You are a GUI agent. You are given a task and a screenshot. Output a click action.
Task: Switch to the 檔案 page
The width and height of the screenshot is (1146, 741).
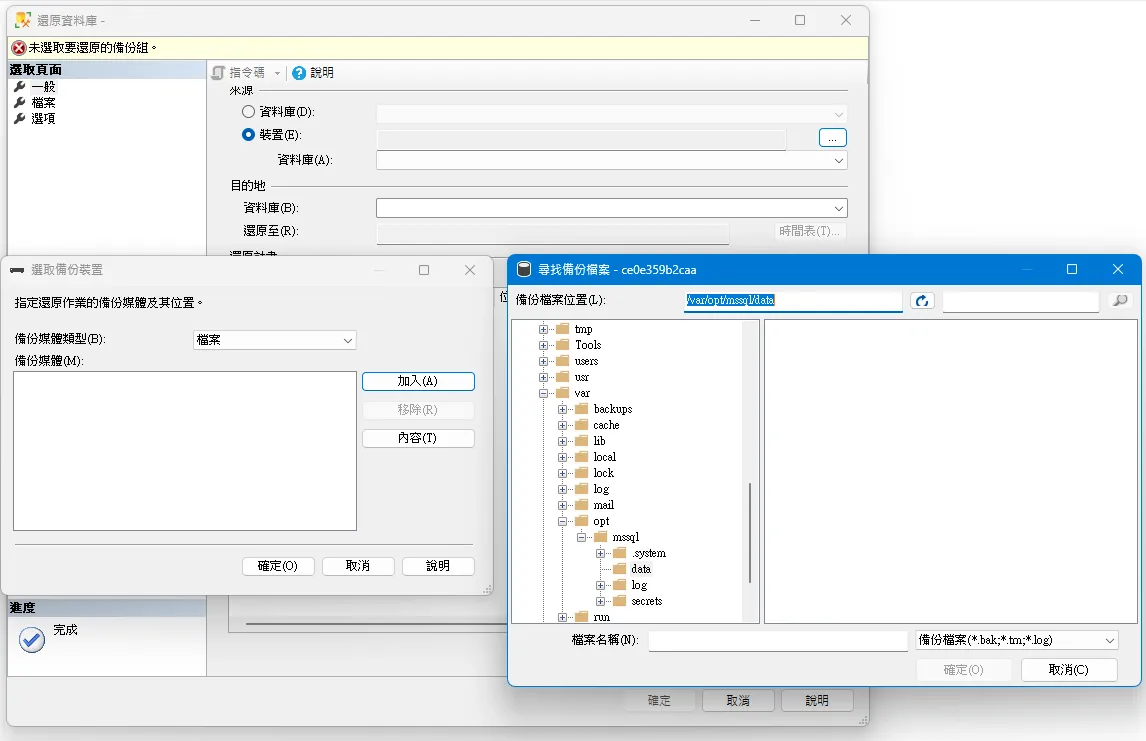pos(44,101)
